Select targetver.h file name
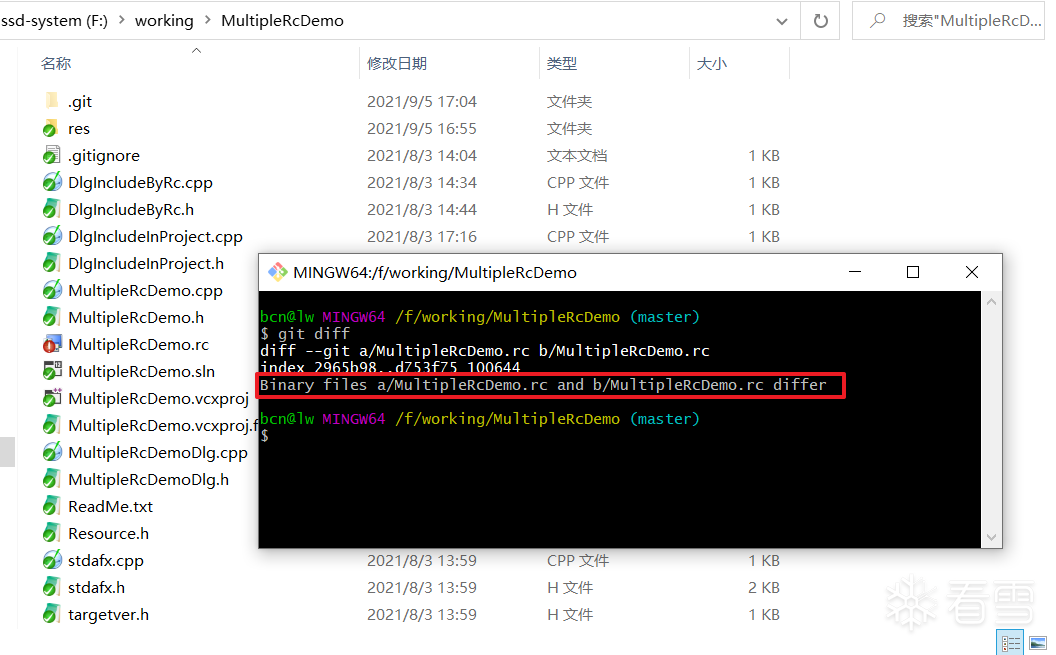Image resolution: width=1056 pixels, height=655 pixels. point(108,614)
